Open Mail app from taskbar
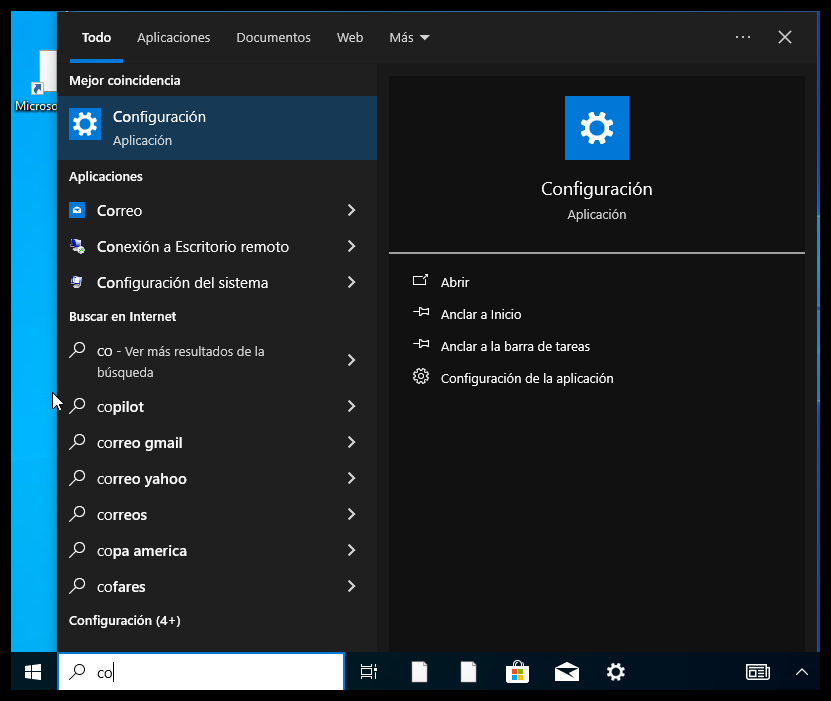This screenshot has width=831, height=701. point(567,672)
